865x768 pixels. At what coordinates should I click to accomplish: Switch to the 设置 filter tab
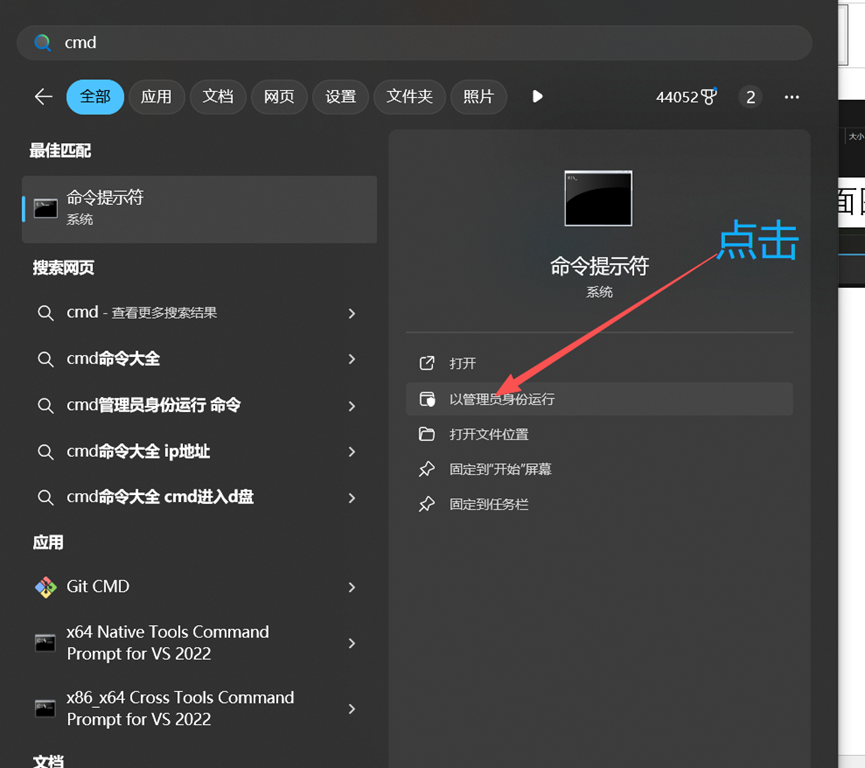(340, 97)
